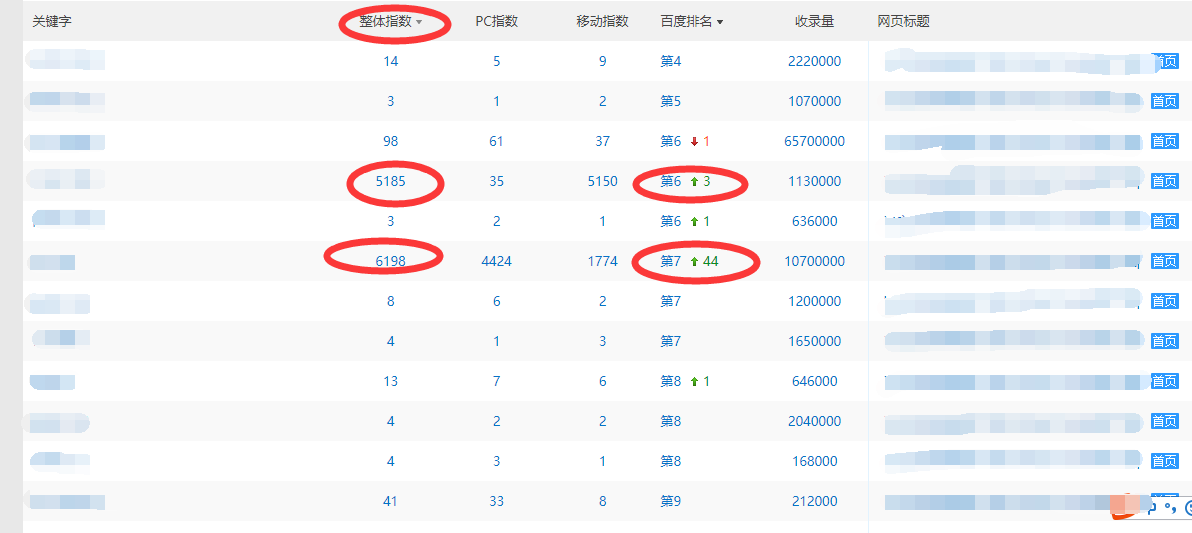This screenshot has width=1192, height=533.
Task: Click the red down arrow beside 第6
Action: 694,141
